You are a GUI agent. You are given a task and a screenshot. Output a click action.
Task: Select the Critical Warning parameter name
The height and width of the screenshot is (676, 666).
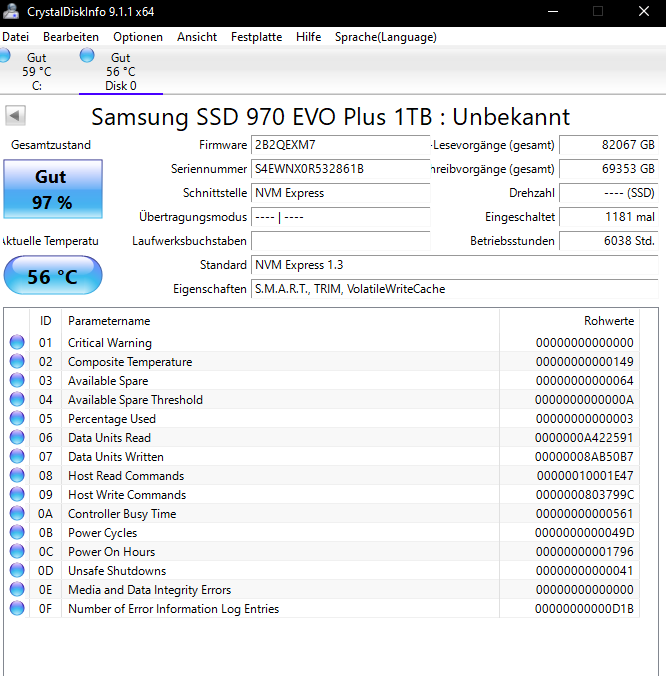point(110,343)
